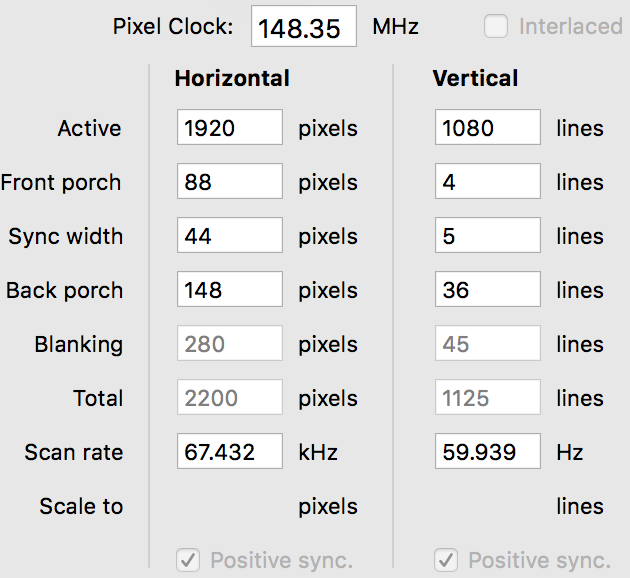
Task: Click the vertical Blanking lines field
Action: coord(488,344)
